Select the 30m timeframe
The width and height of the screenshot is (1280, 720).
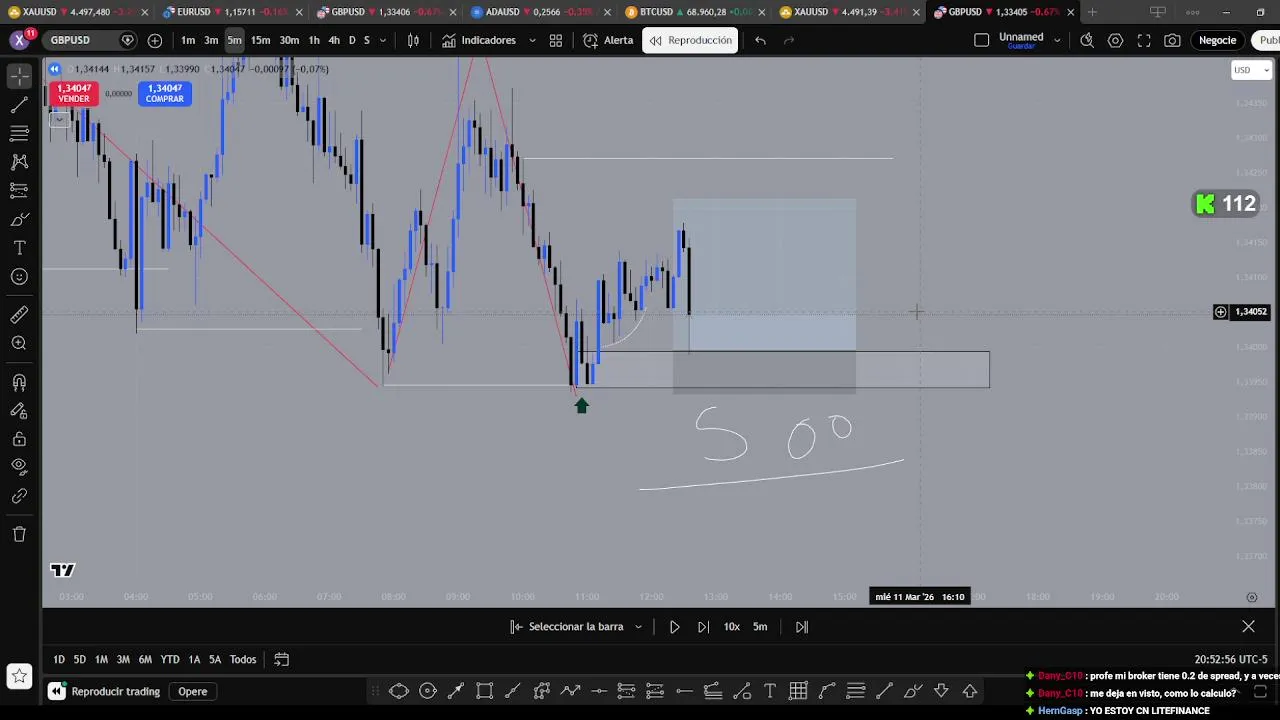pyautogui.click(x=289, y=40)
